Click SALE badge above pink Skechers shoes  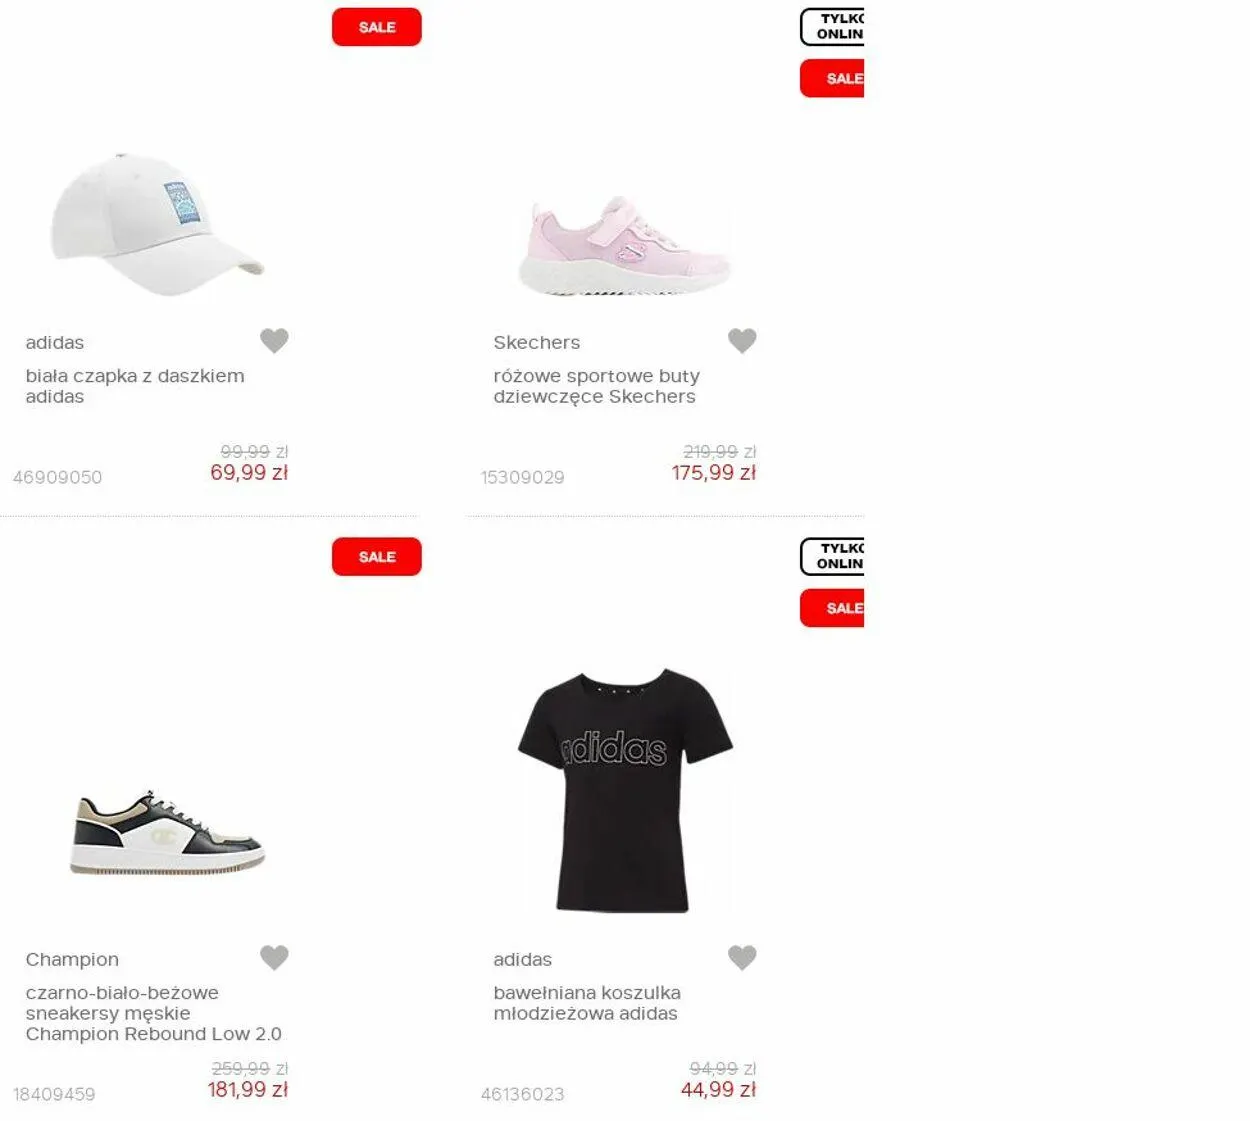tap(832, 79)
